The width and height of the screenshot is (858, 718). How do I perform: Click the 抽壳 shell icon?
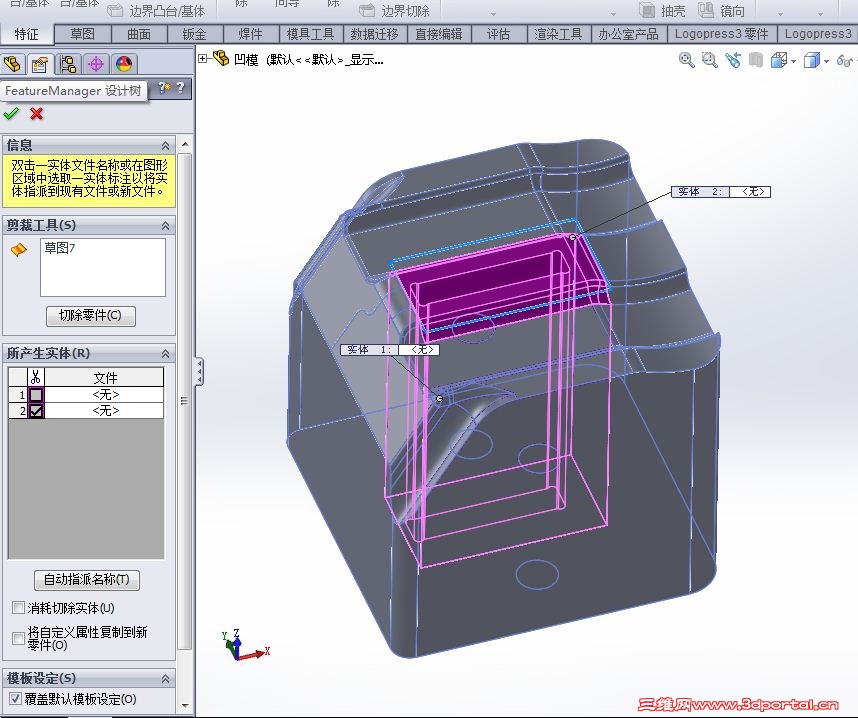tap(647, 10)
